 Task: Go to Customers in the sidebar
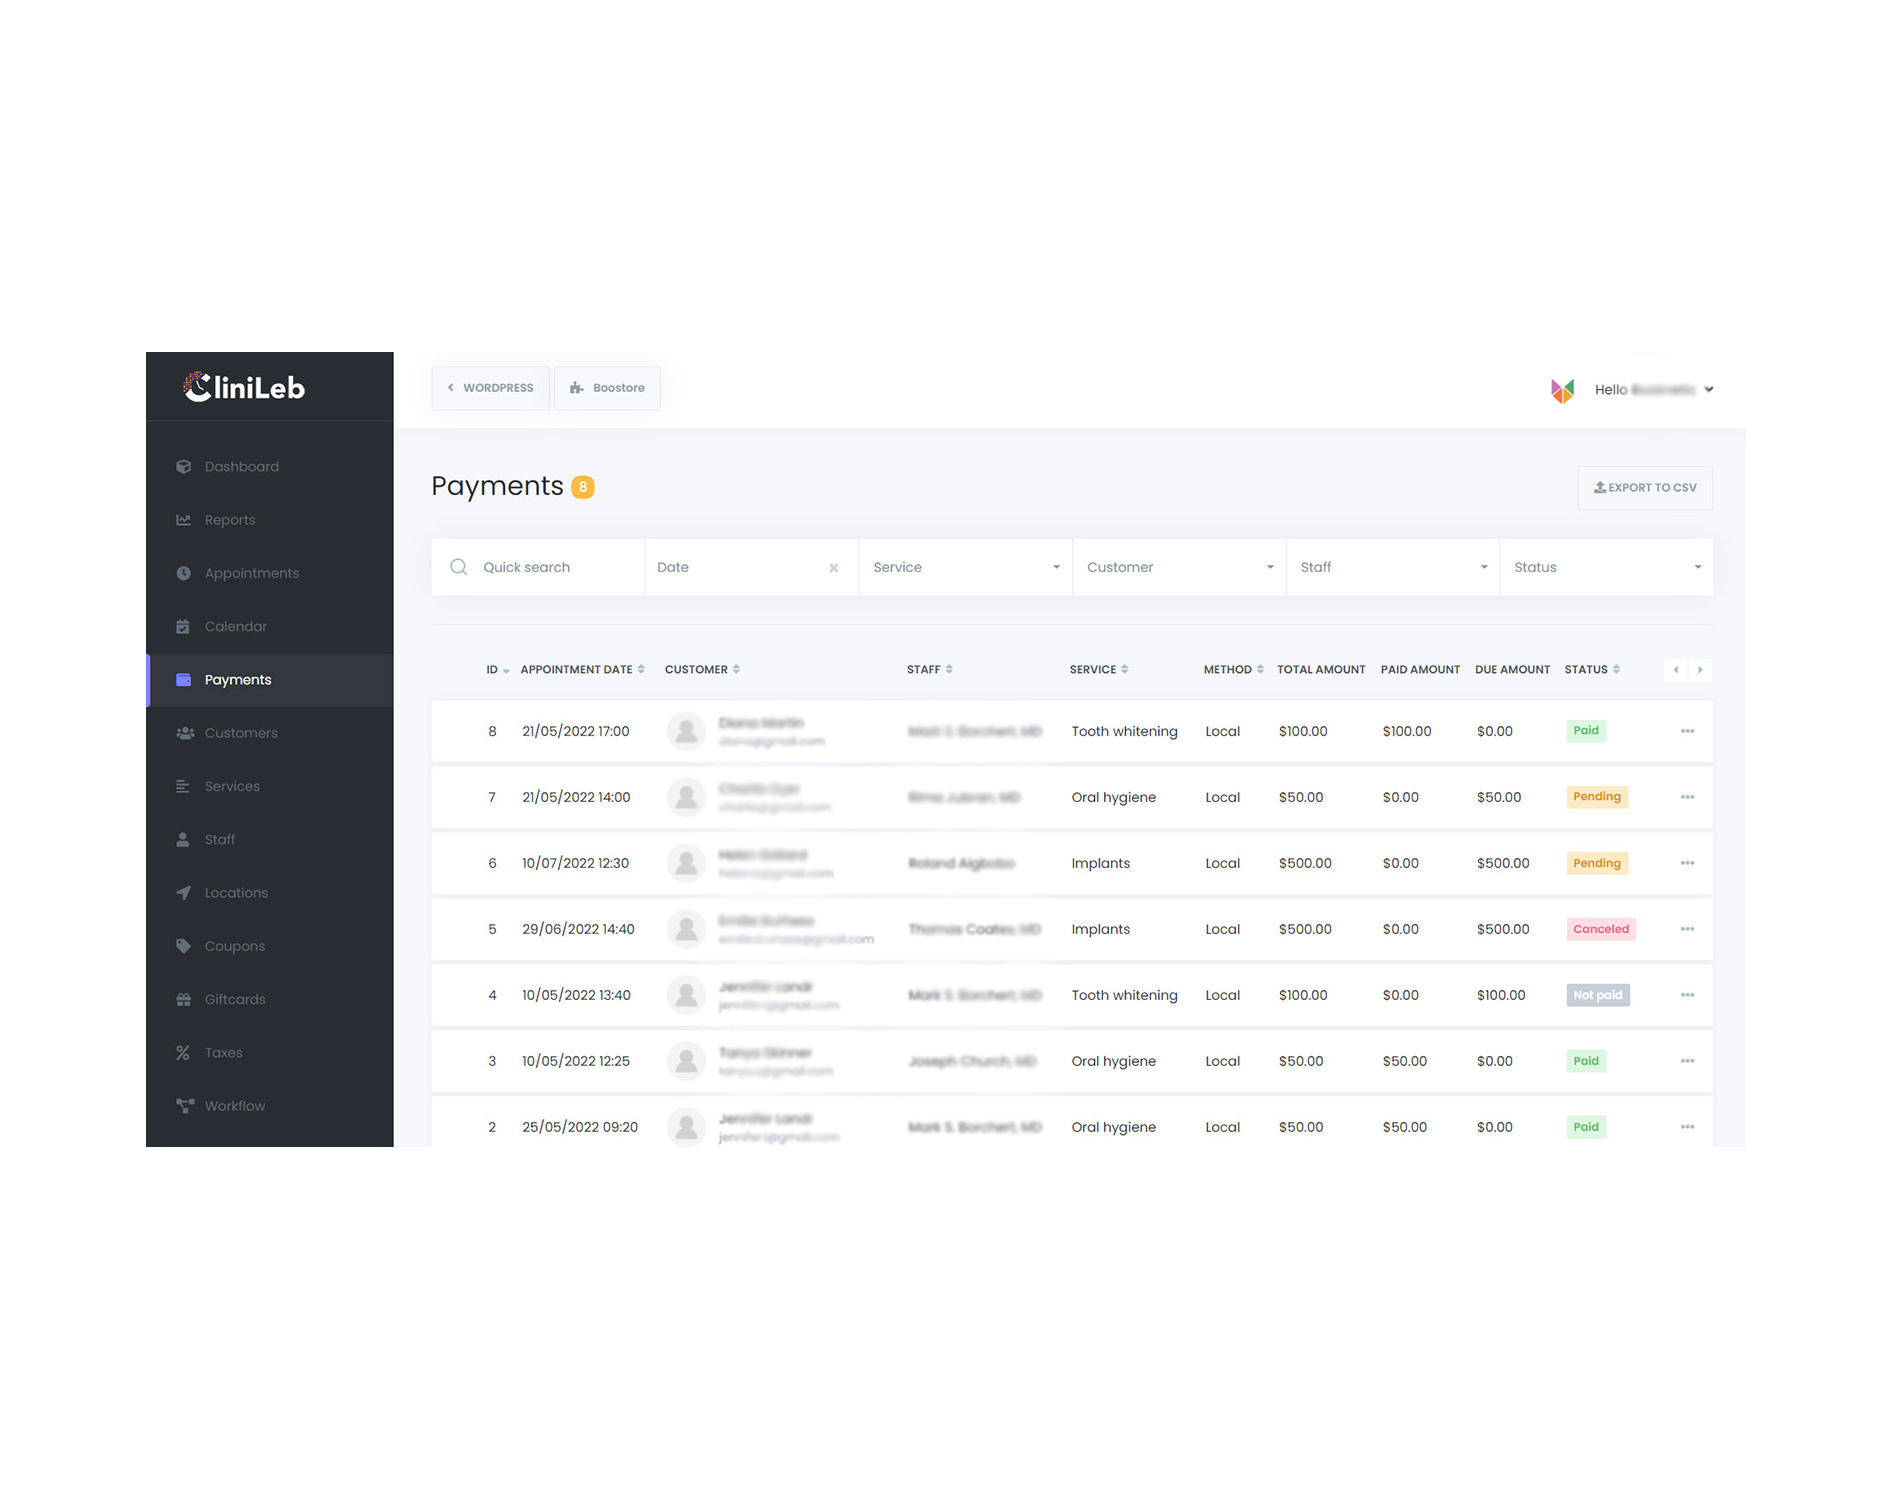pyautogui.click(x=241, y=733)
